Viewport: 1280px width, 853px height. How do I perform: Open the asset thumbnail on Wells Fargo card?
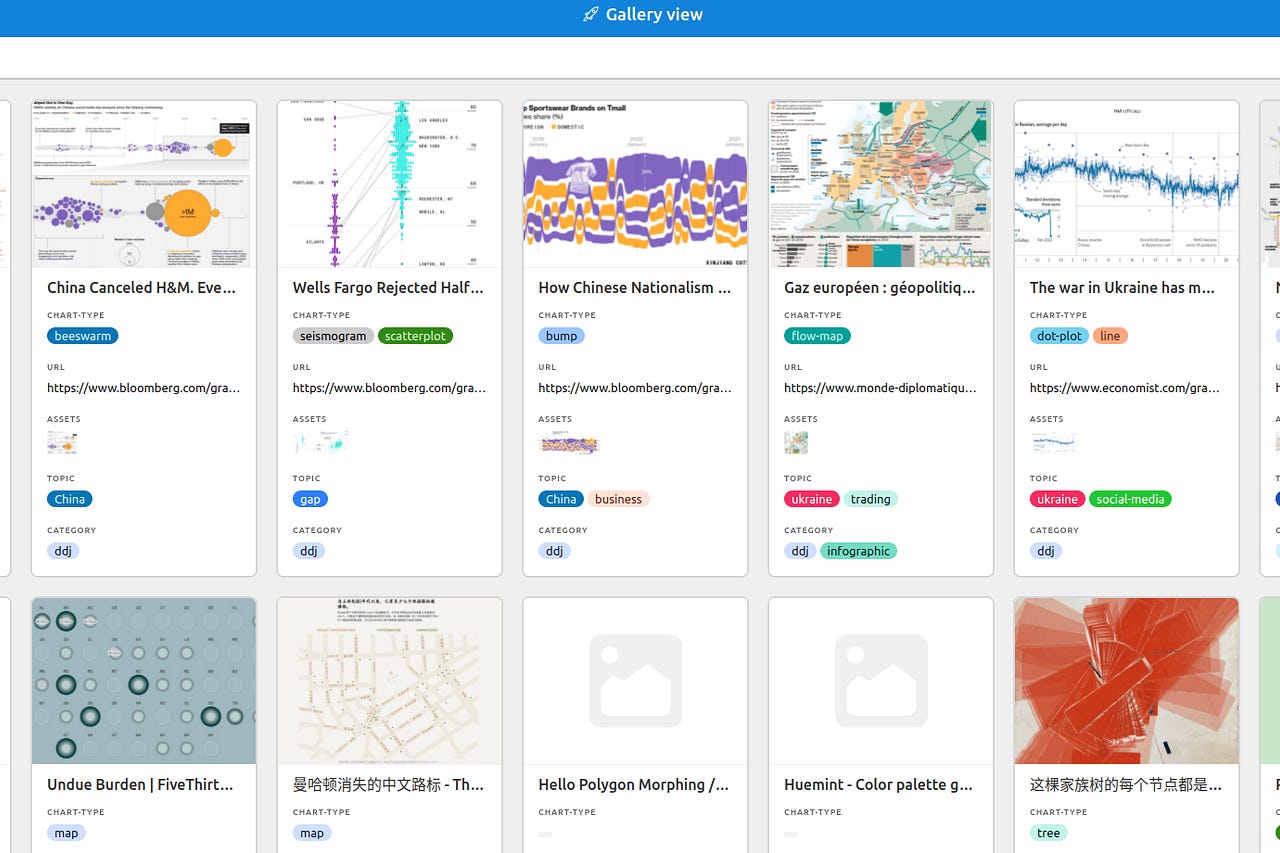(321, 443)
